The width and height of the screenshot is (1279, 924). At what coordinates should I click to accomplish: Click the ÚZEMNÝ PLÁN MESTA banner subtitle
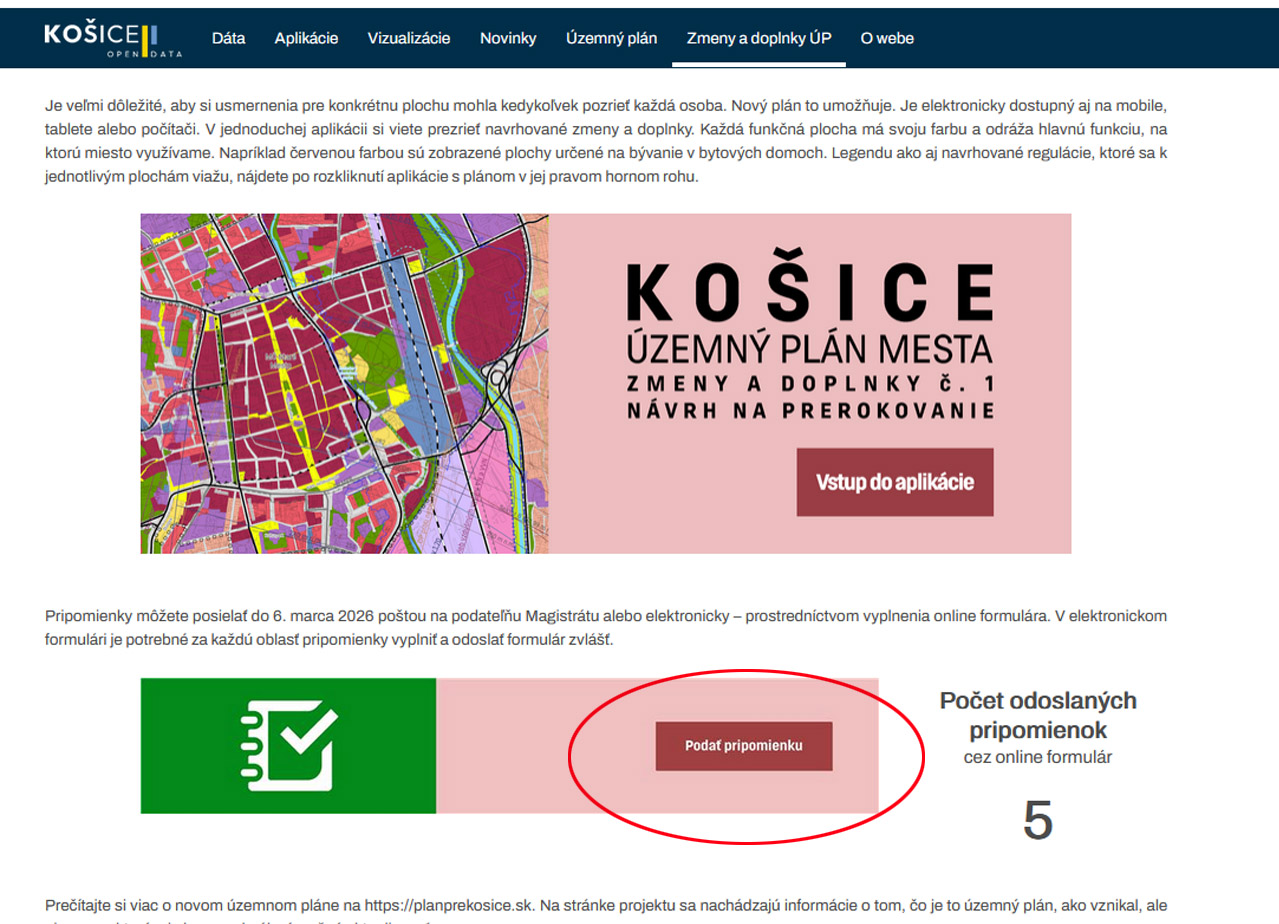point(810,350)
